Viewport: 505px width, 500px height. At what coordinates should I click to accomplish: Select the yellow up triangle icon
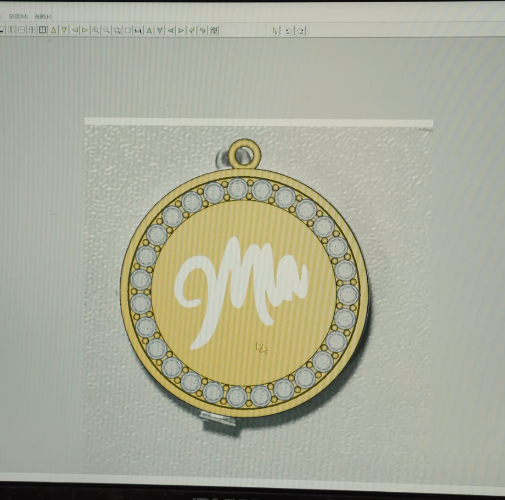(x=53, y=30)
